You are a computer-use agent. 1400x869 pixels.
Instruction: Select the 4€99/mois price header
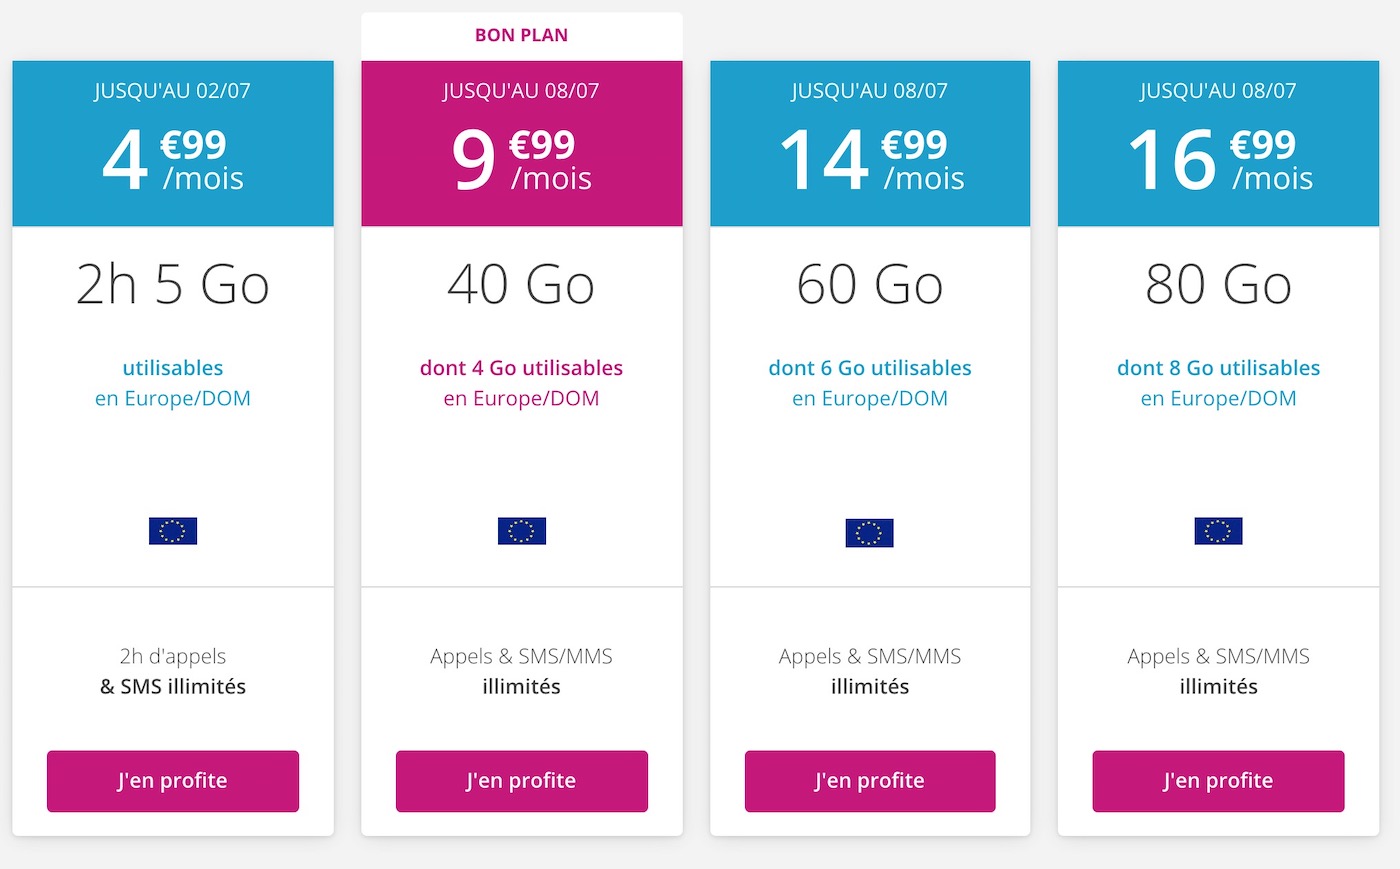coord(173,143)
